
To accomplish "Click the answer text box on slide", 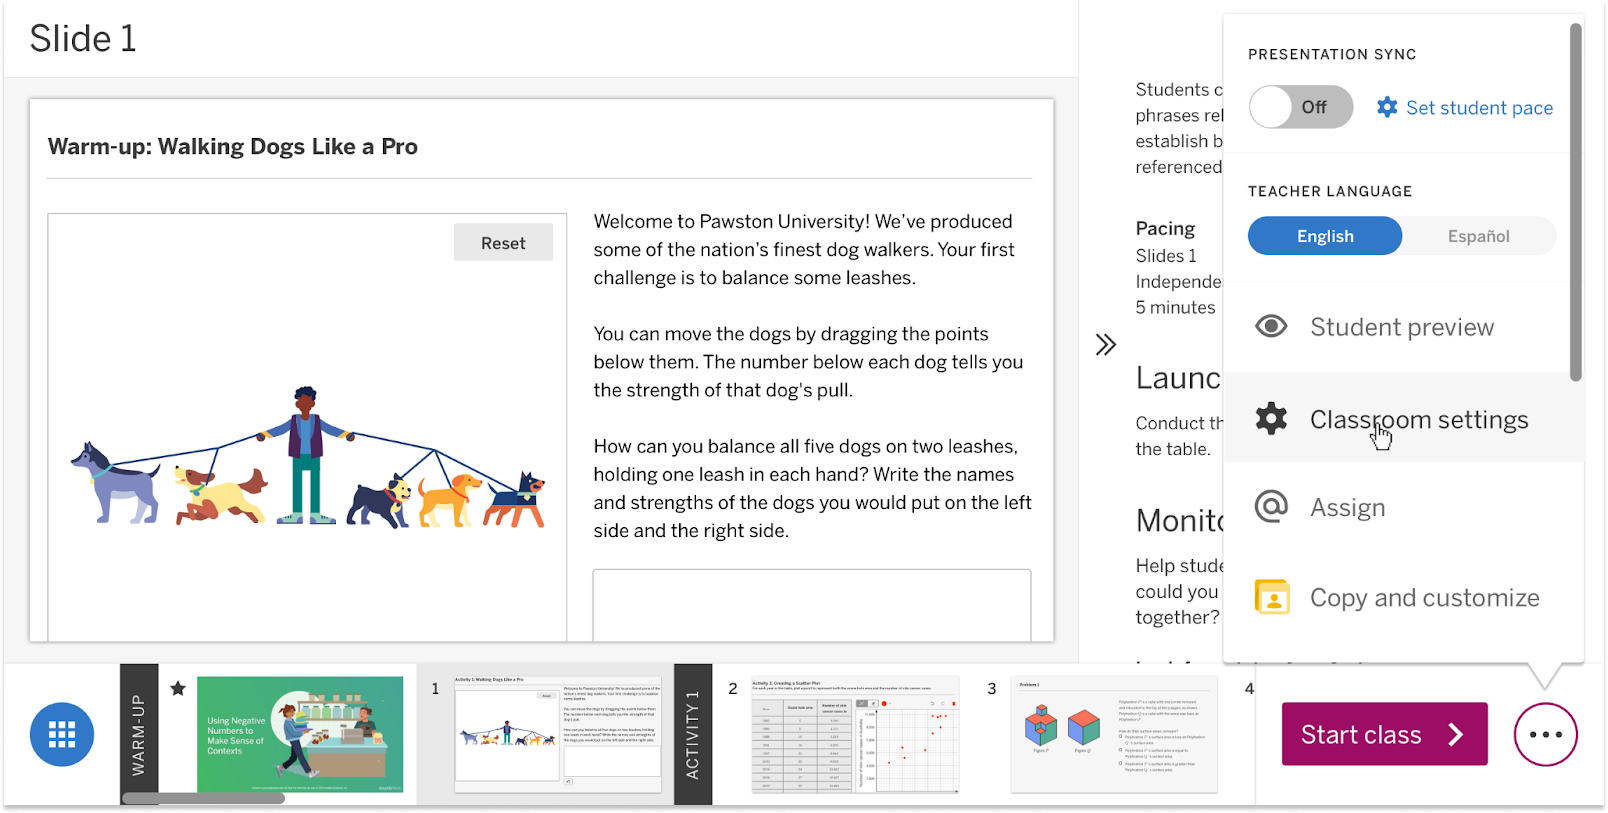I will tap(811, 605).
